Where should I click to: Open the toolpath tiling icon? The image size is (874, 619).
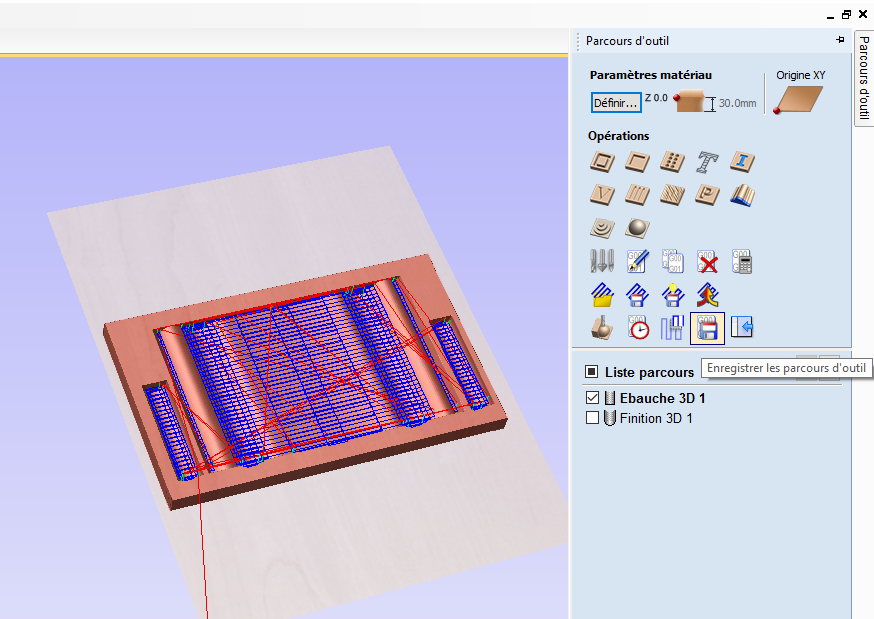[x=672, y=328]
